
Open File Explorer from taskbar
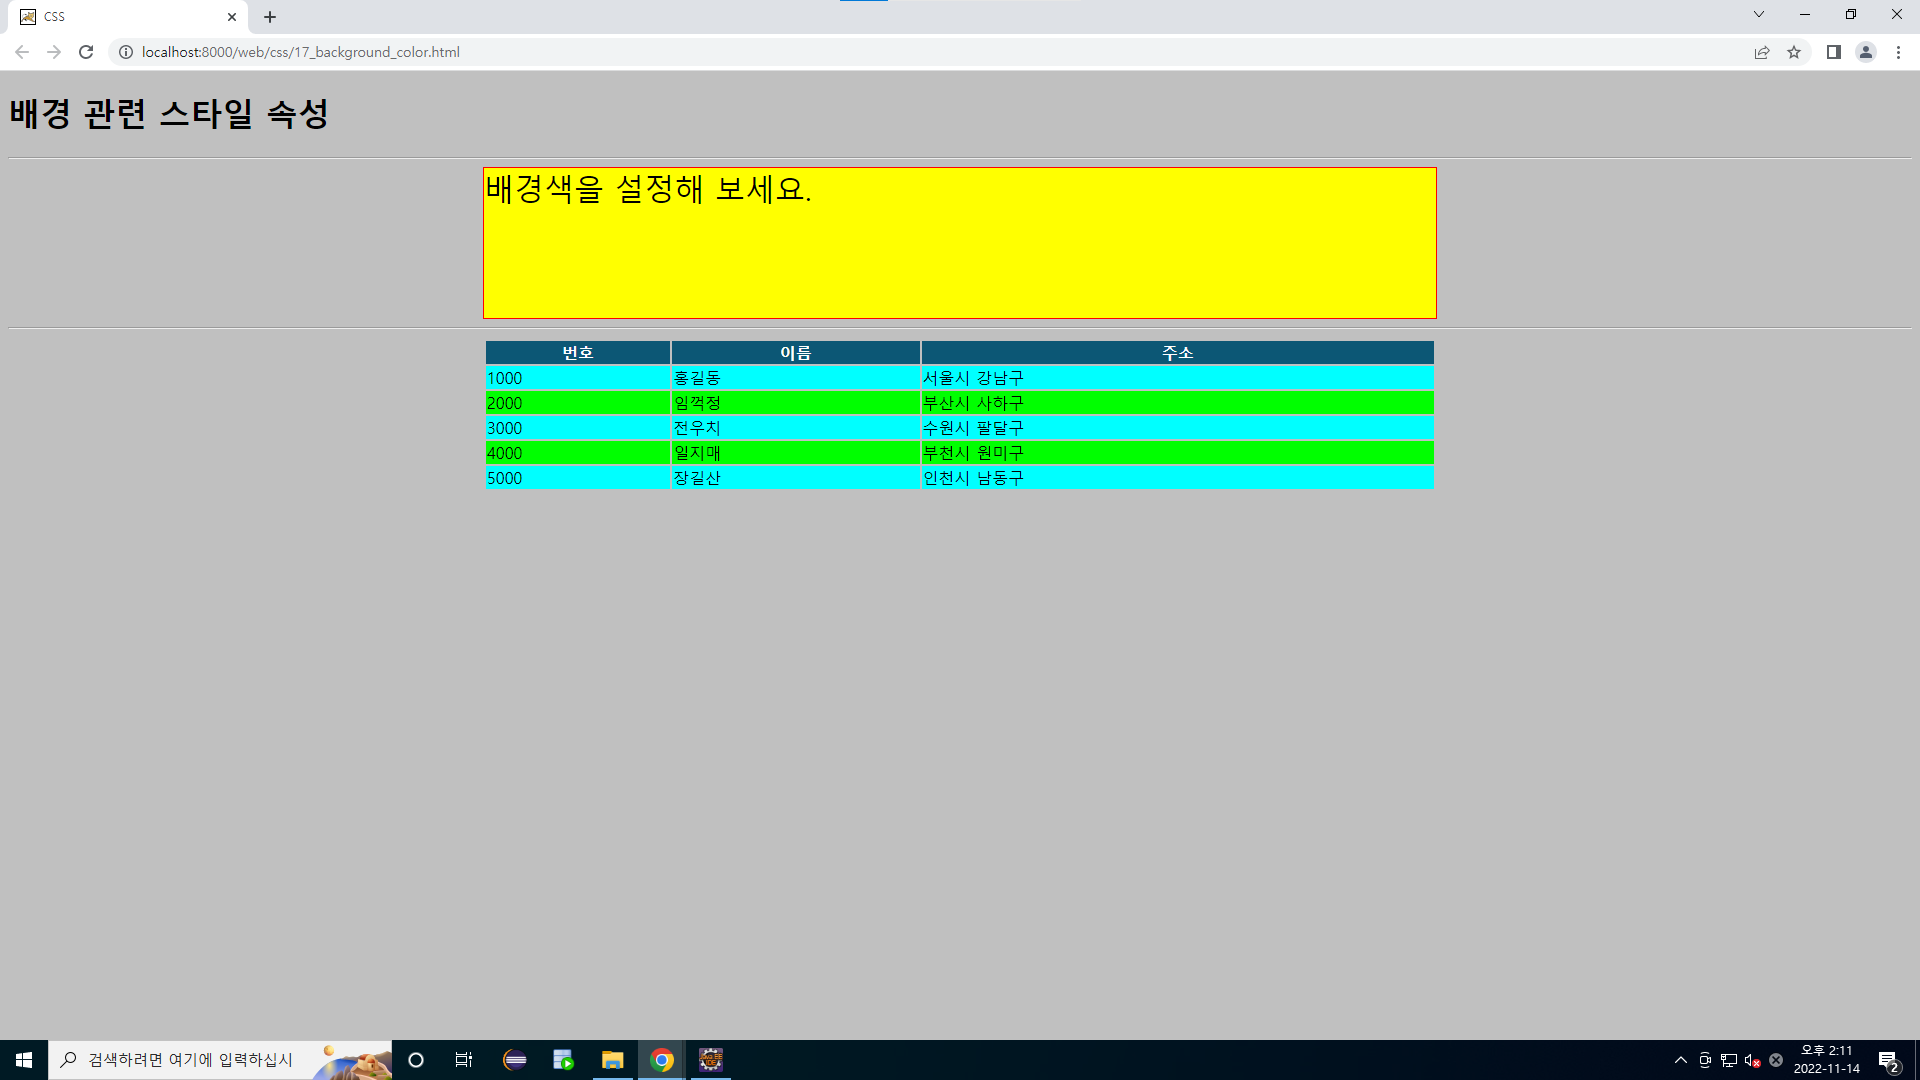coord(612,1060)
